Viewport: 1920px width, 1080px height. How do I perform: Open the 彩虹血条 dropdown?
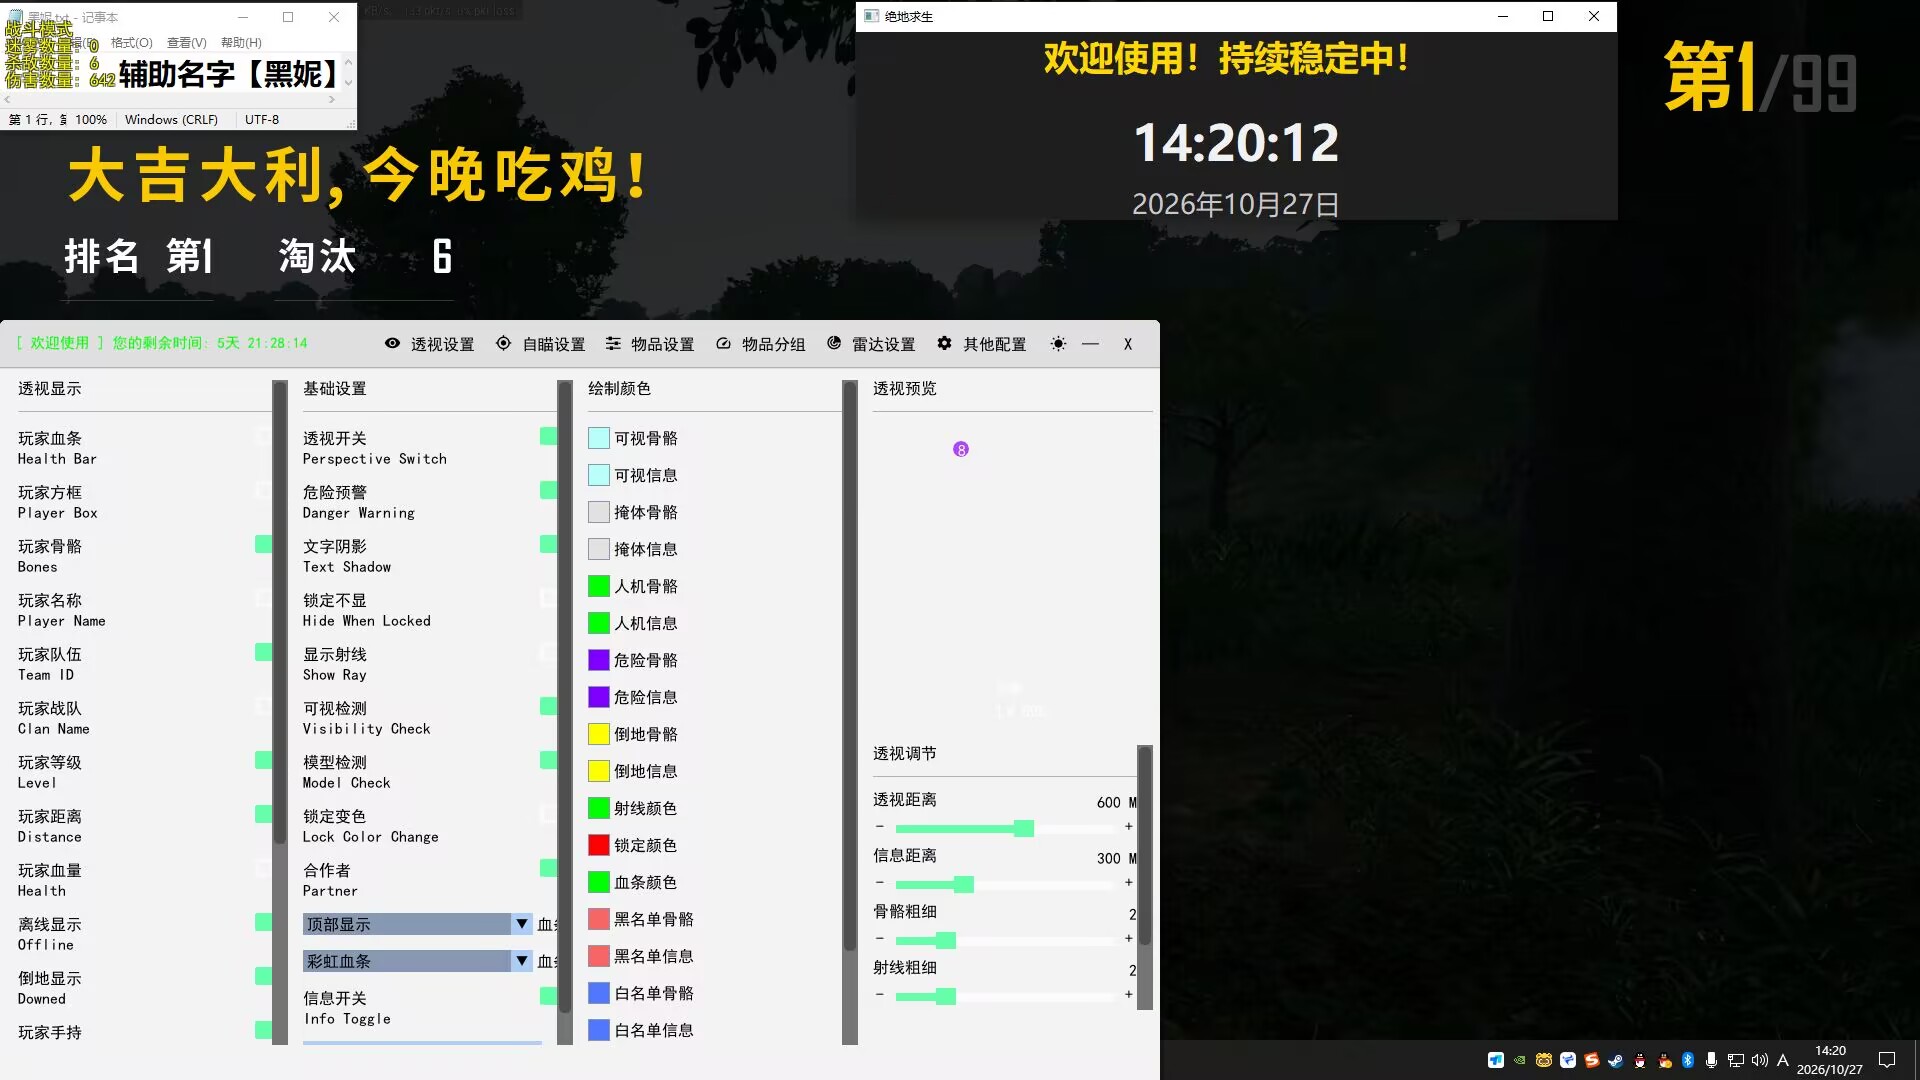[417, 961]
